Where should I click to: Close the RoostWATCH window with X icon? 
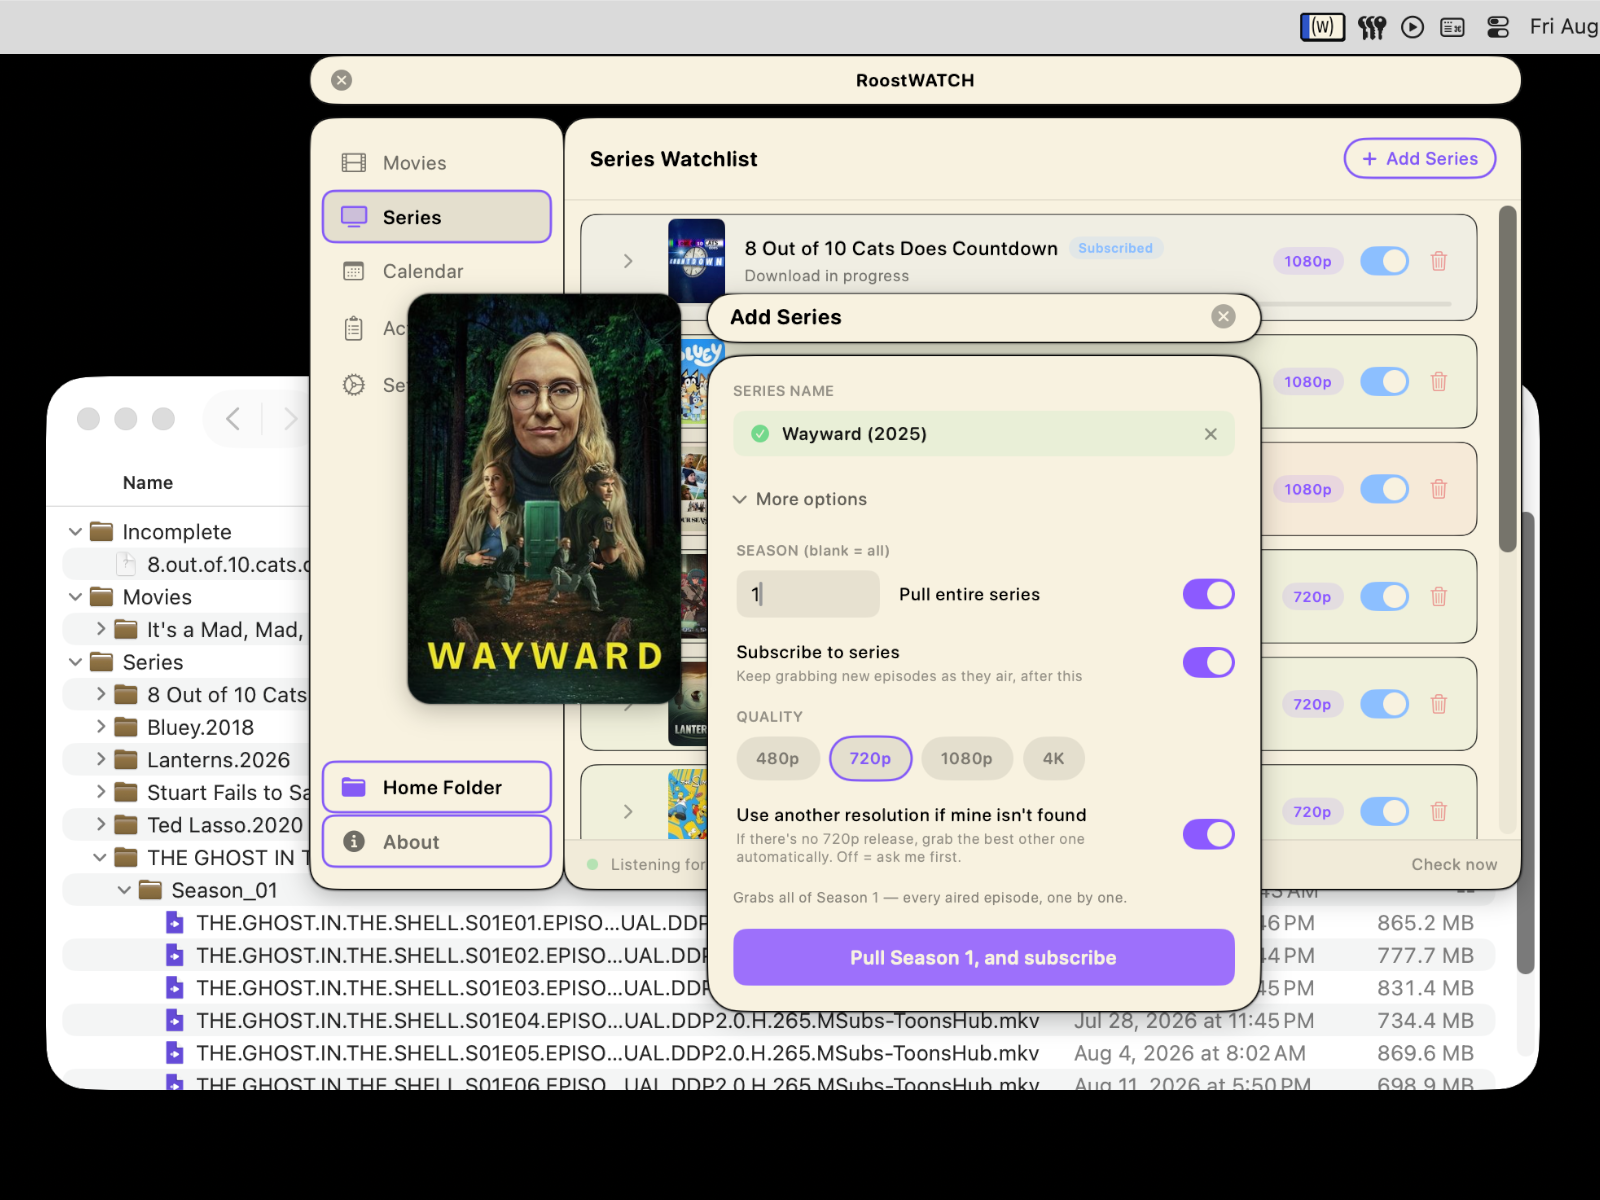(x=342, y=80)
